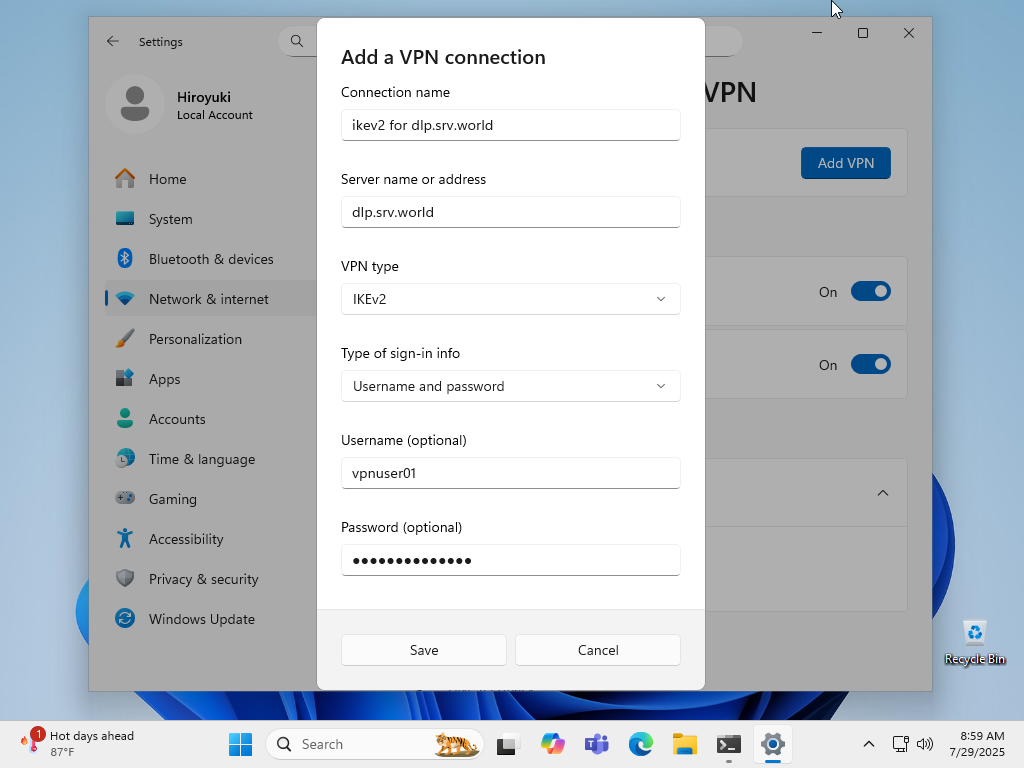Open Terminal from the taskbar
This screenshot has height=768, width=1024.
pos(729,744)
